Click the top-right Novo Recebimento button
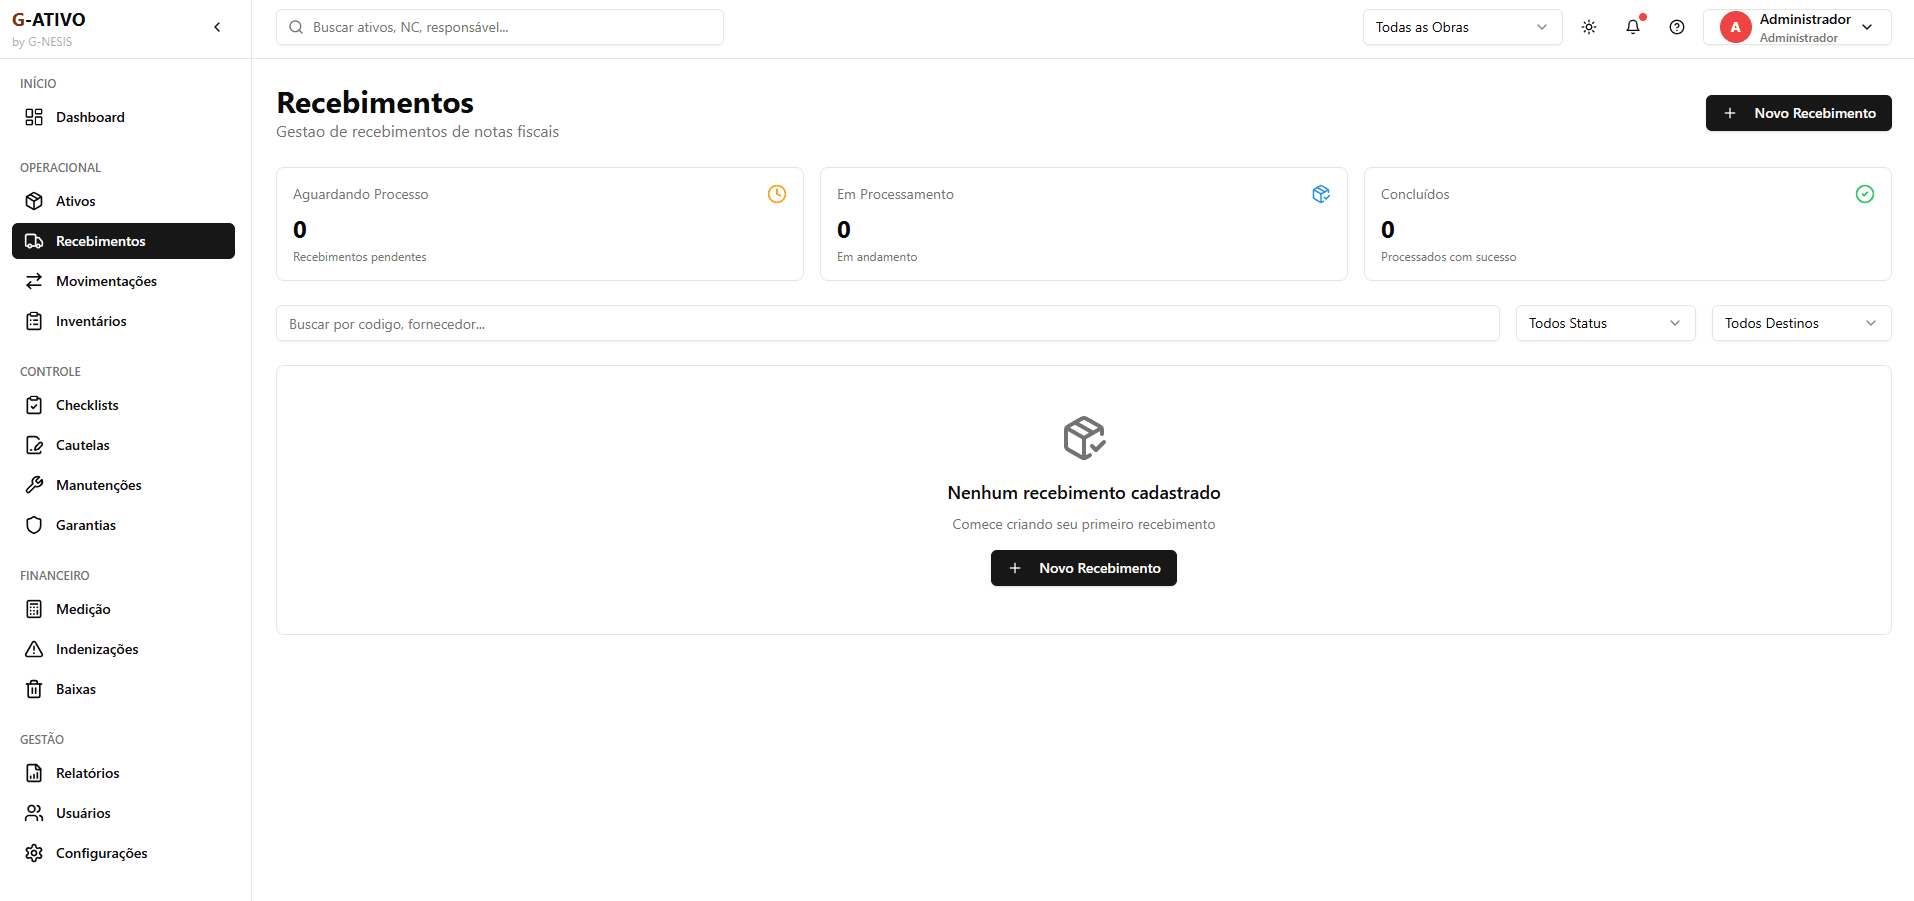Viewport: 1914px width, 901px height. (1797, 113)
